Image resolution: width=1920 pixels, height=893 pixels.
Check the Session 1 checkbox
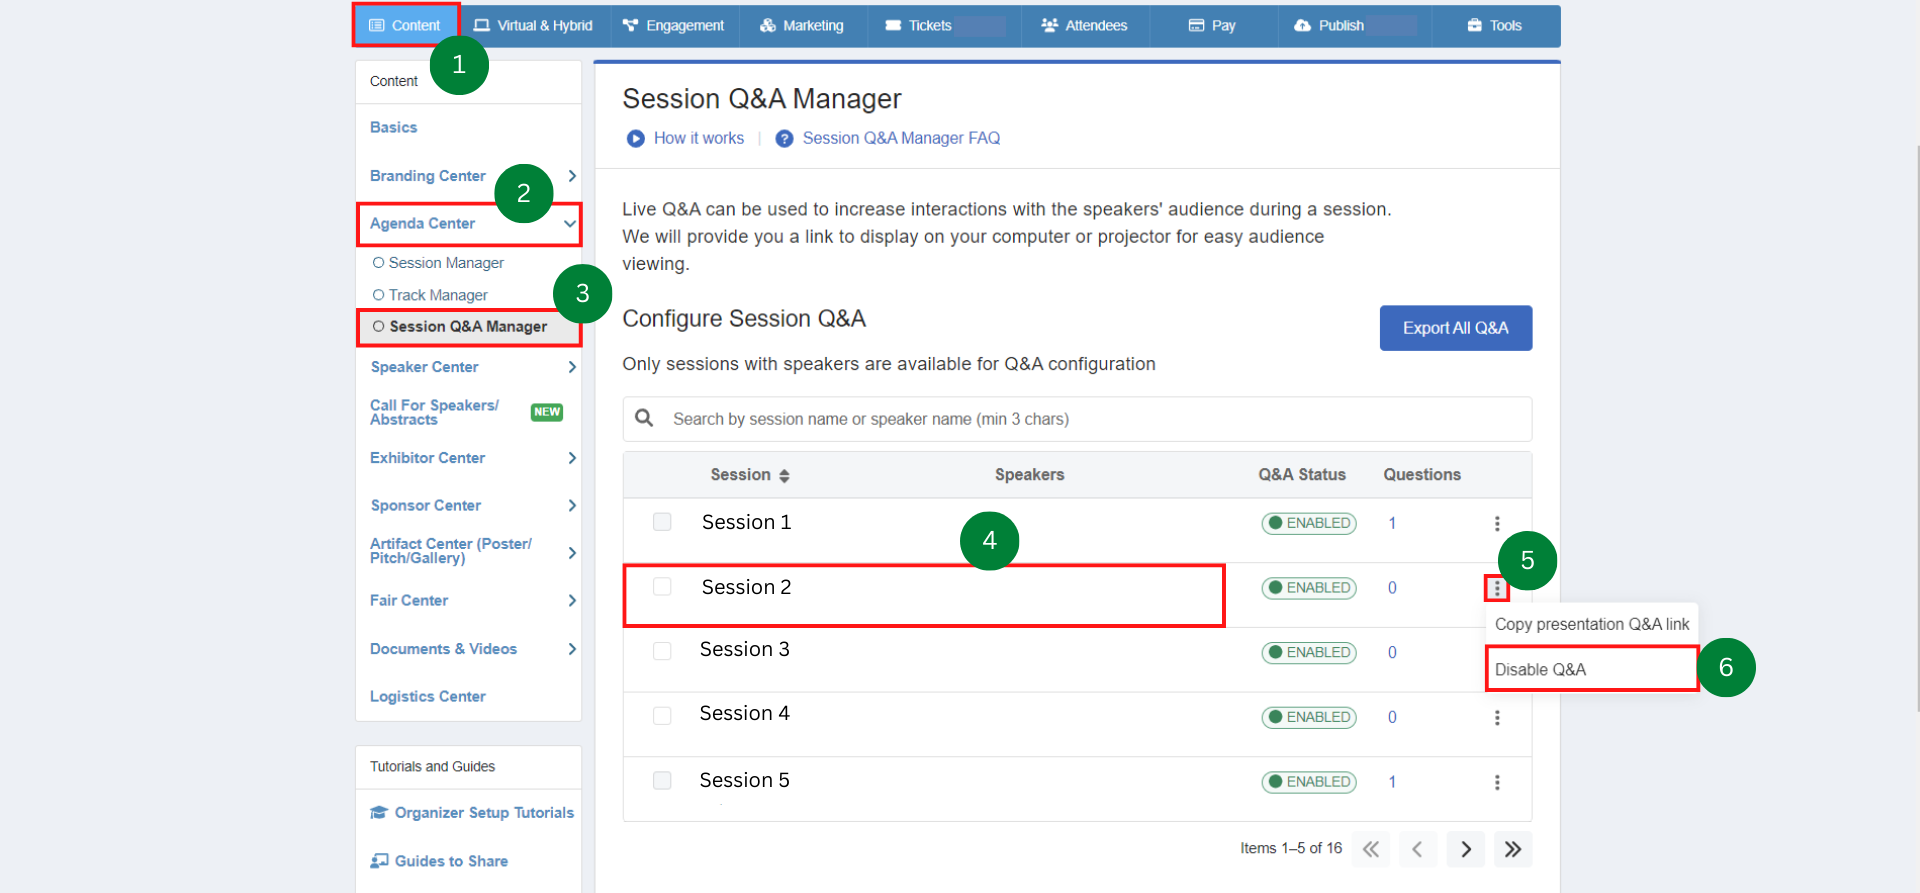[662, 522]
